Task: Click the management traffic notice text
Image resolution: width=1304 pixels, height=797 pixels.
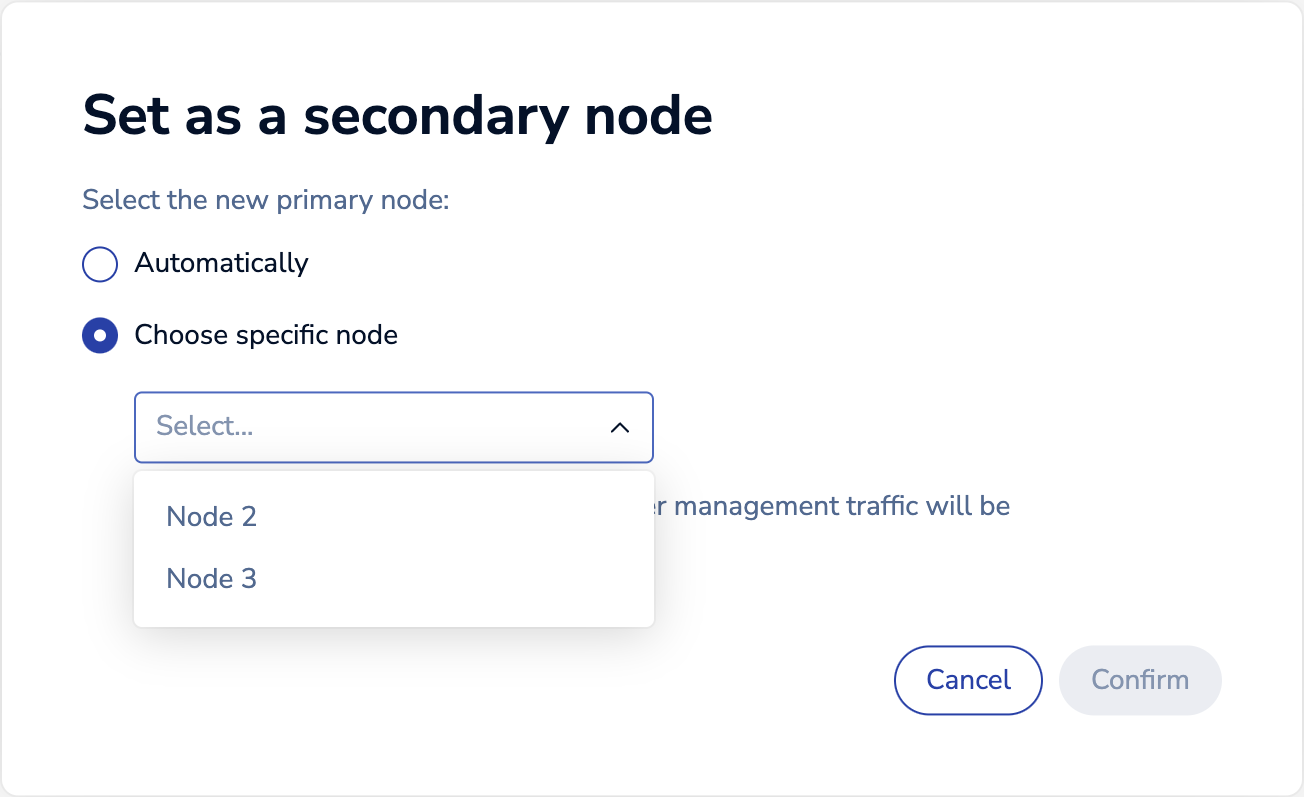Action: pyautogui.click(x=835, y=506)
